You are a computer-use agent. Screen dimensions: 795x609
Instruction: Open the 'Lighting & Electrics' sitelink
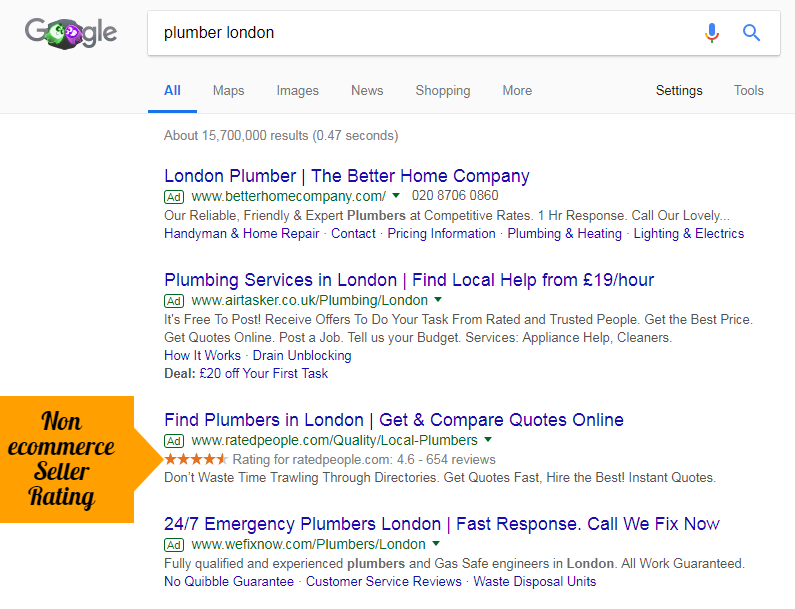click(689, 234)
